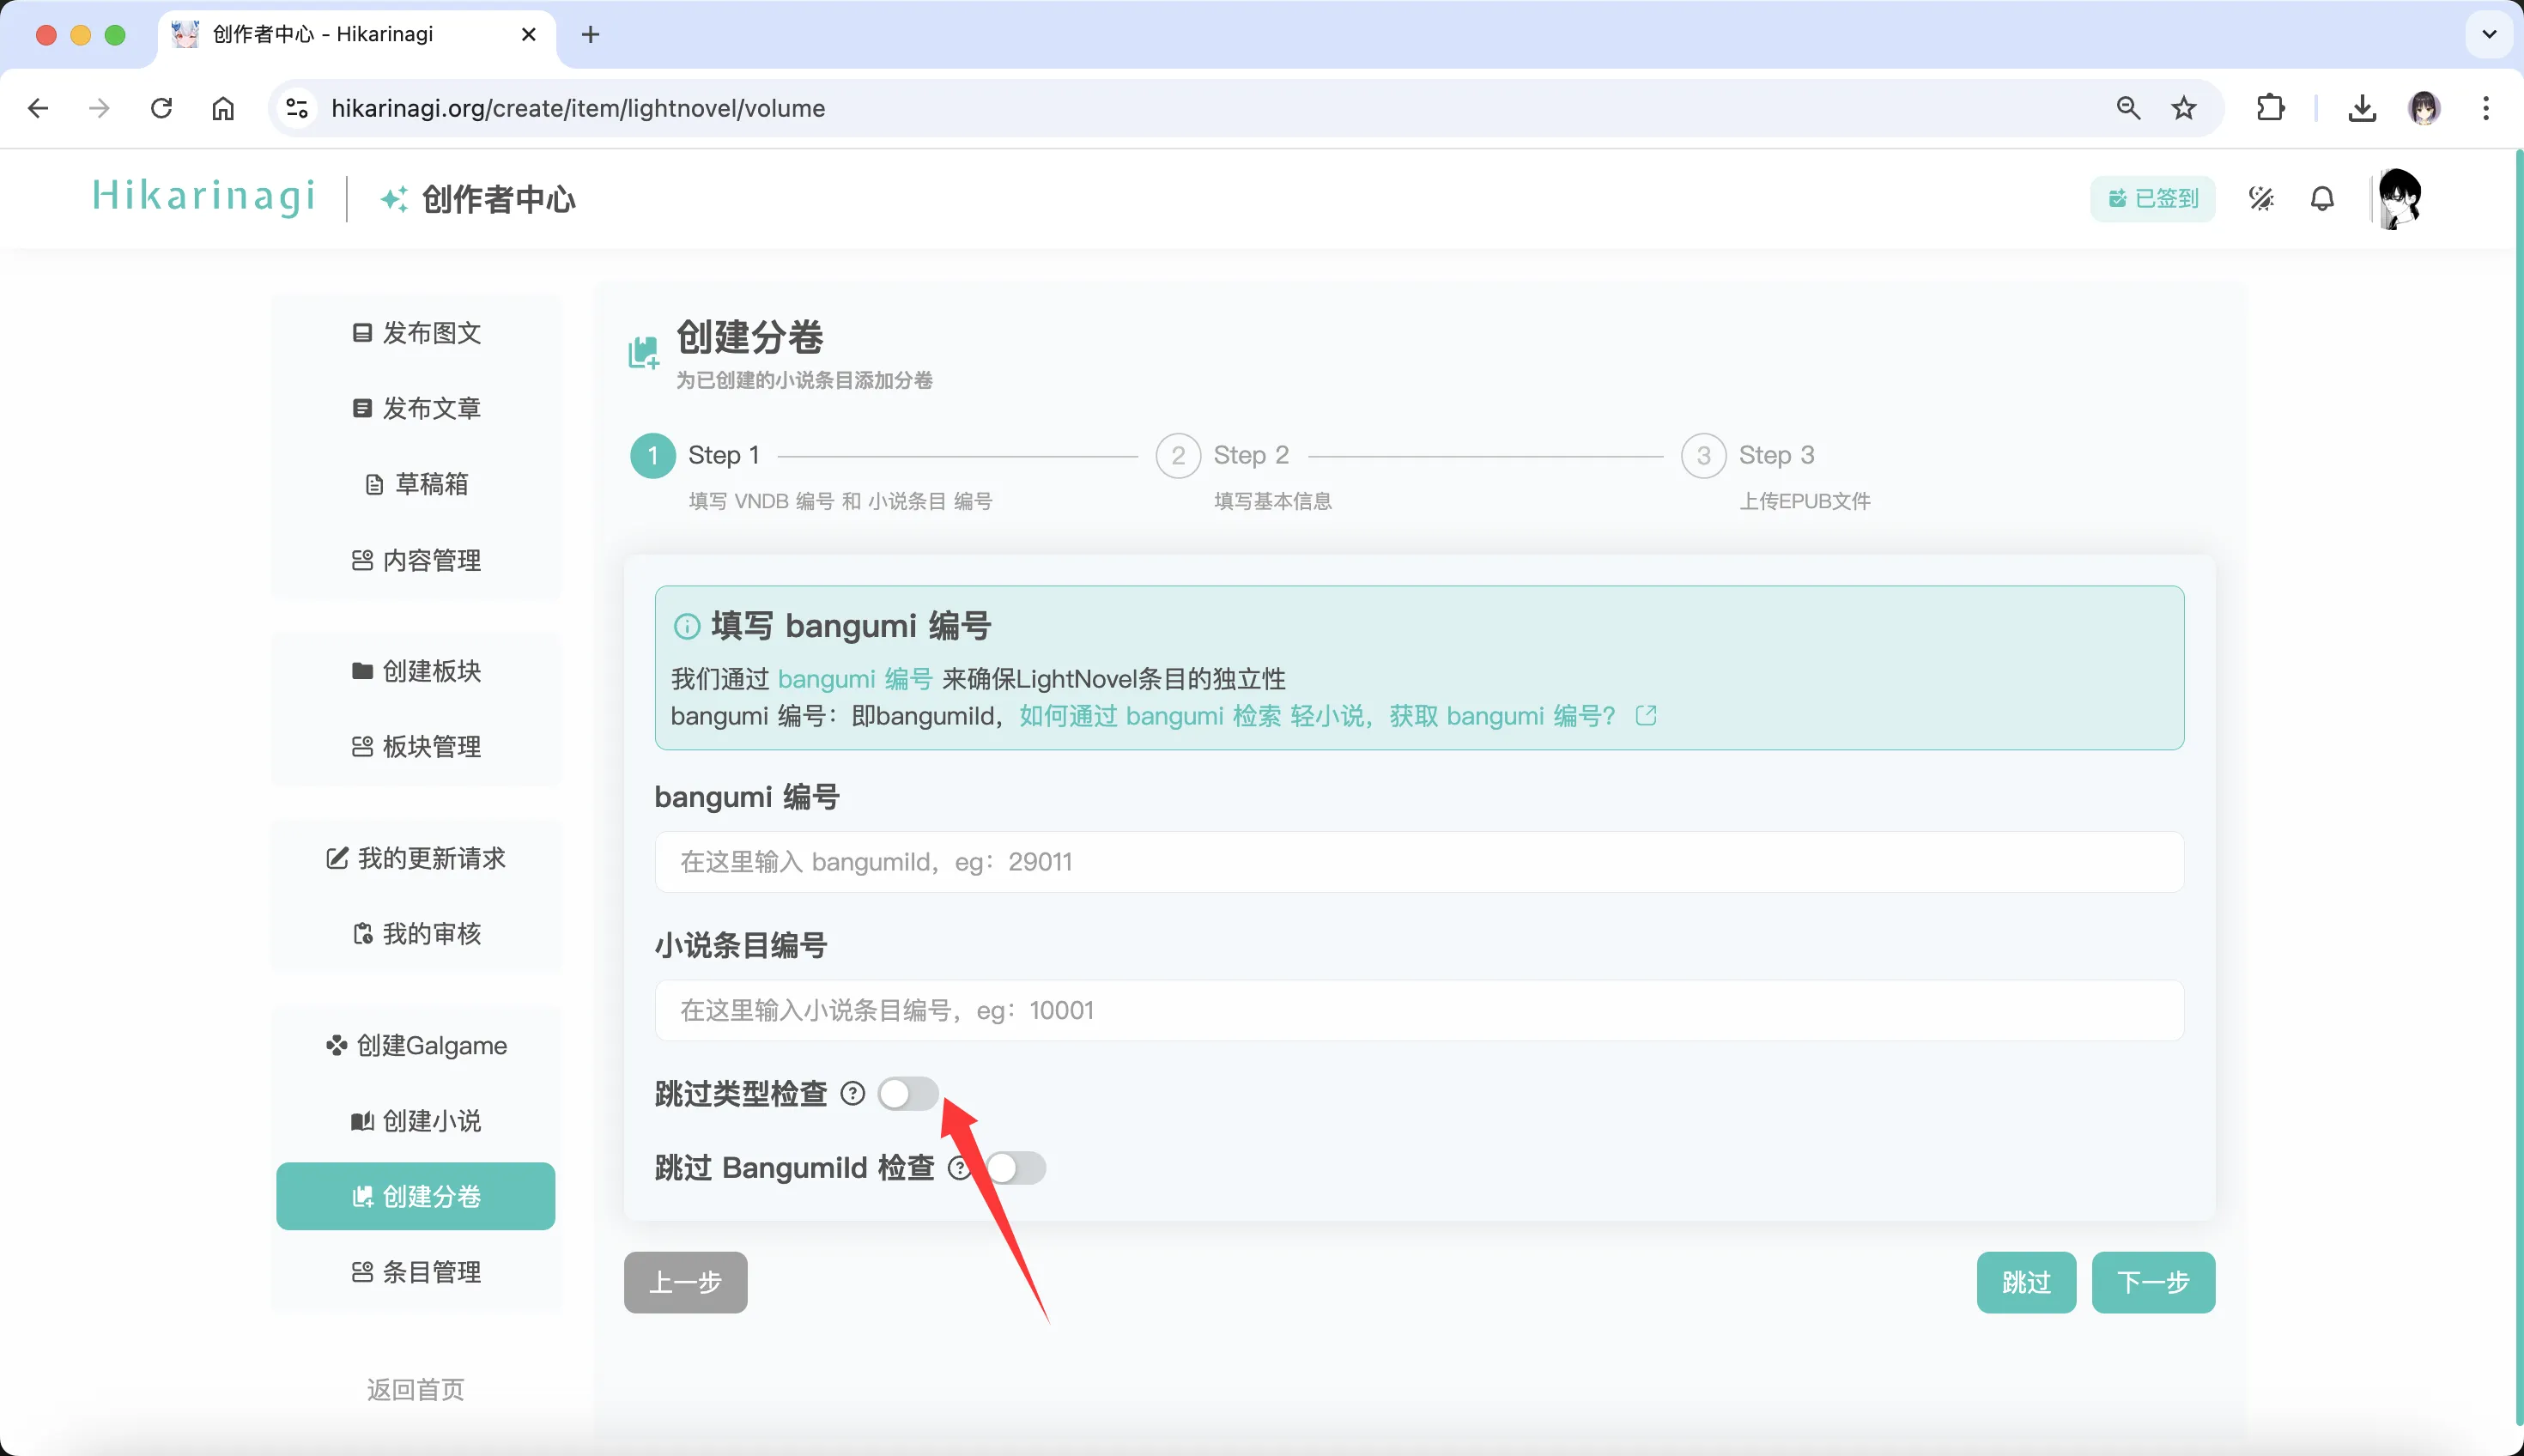Image resolution: width=2524 pixels, height=1456 pixels.
Task: Open 我的更新请求 page
Action: click(x=416, y=858)
